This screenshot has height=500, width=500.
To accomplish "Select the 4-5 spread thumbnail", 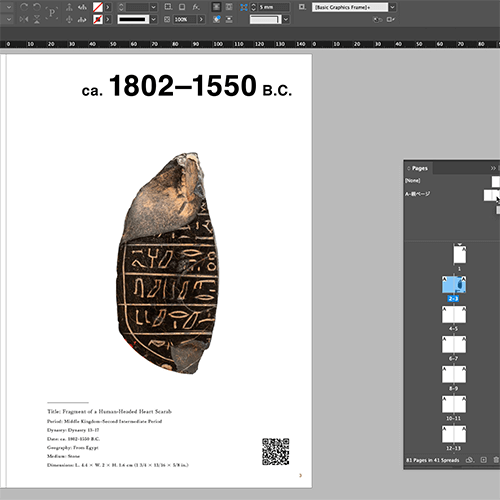I will click(454, 315).
